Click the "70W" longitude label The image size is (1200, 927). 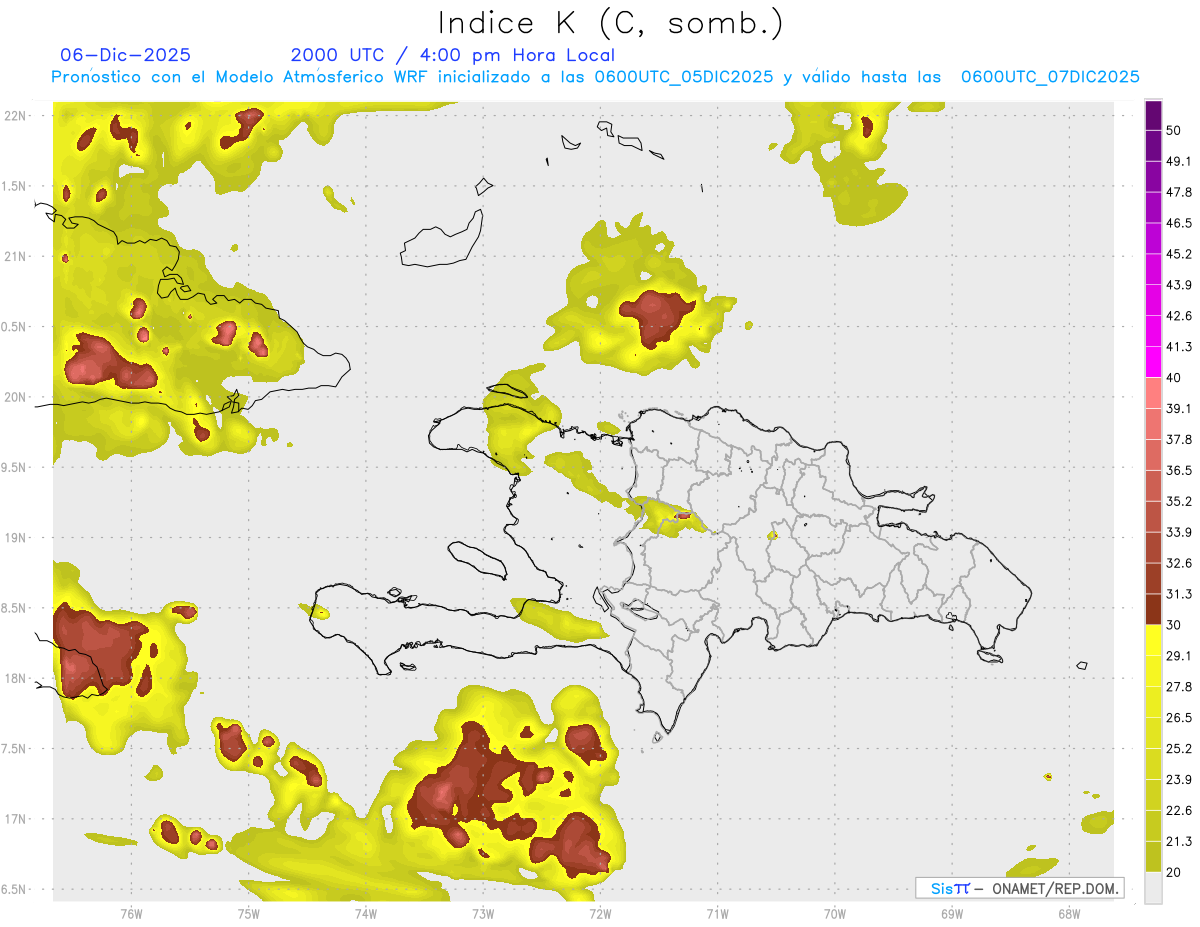click(x=834, y=914)
